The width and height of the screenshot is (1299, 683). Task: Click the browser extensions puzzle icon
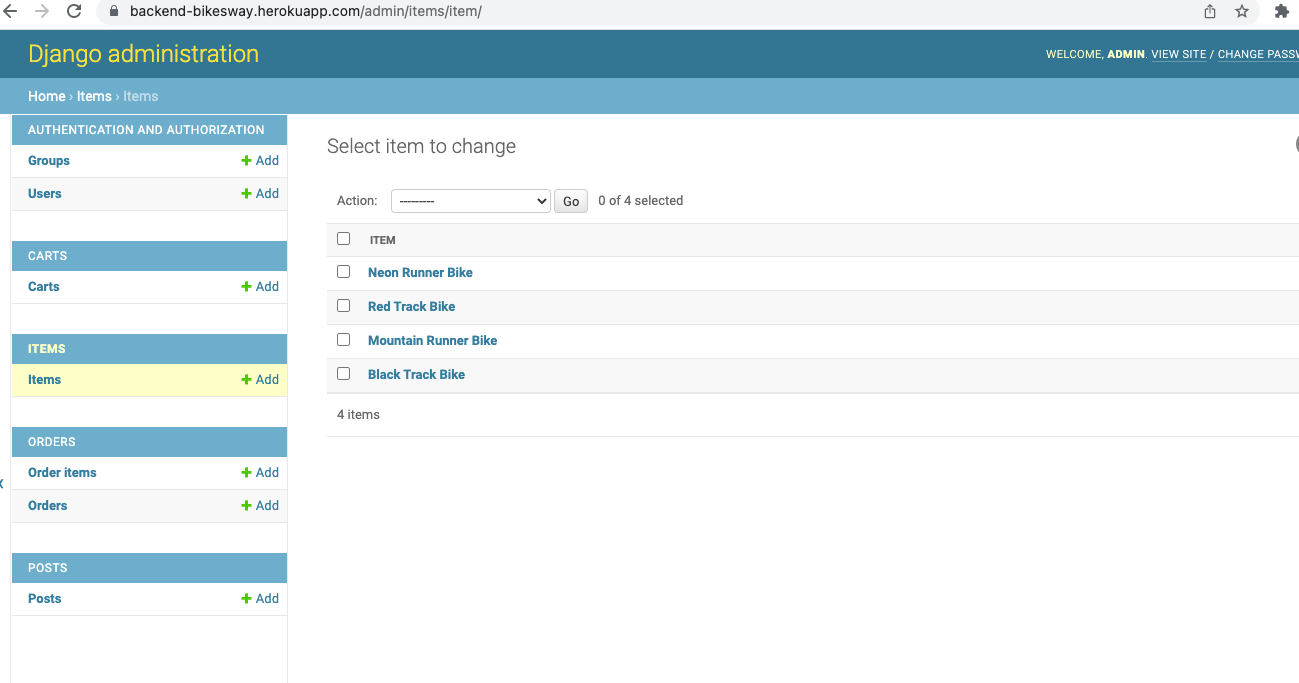1281,11
